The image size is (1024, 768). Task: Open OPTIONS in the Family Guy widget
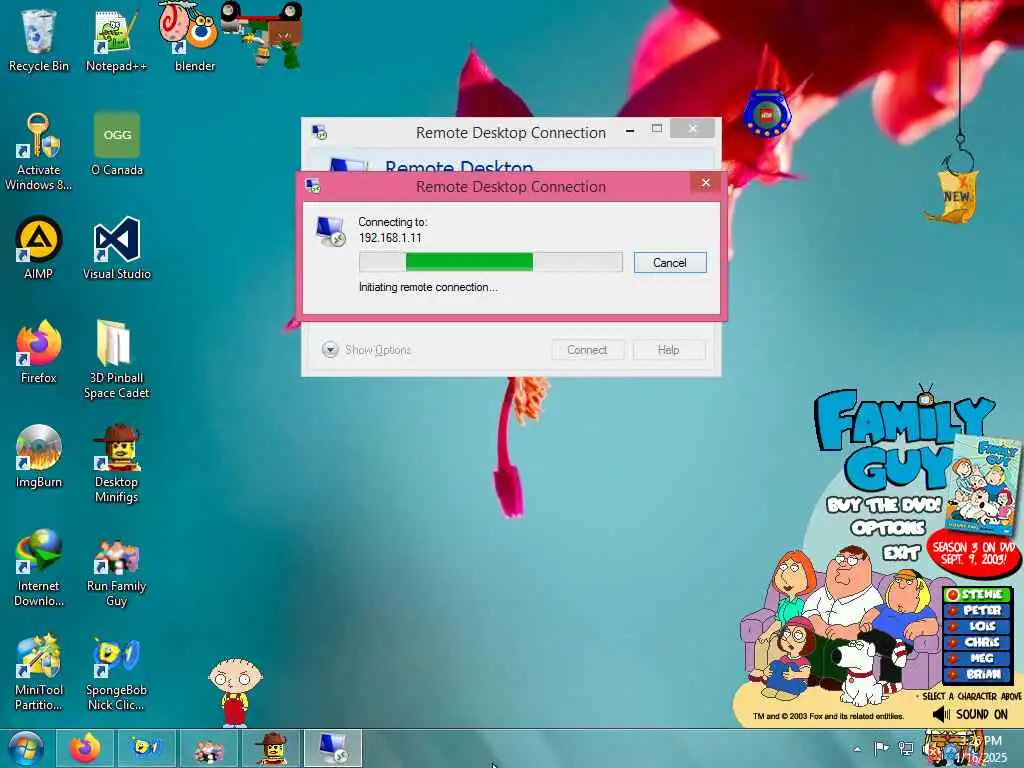point(888,528)
